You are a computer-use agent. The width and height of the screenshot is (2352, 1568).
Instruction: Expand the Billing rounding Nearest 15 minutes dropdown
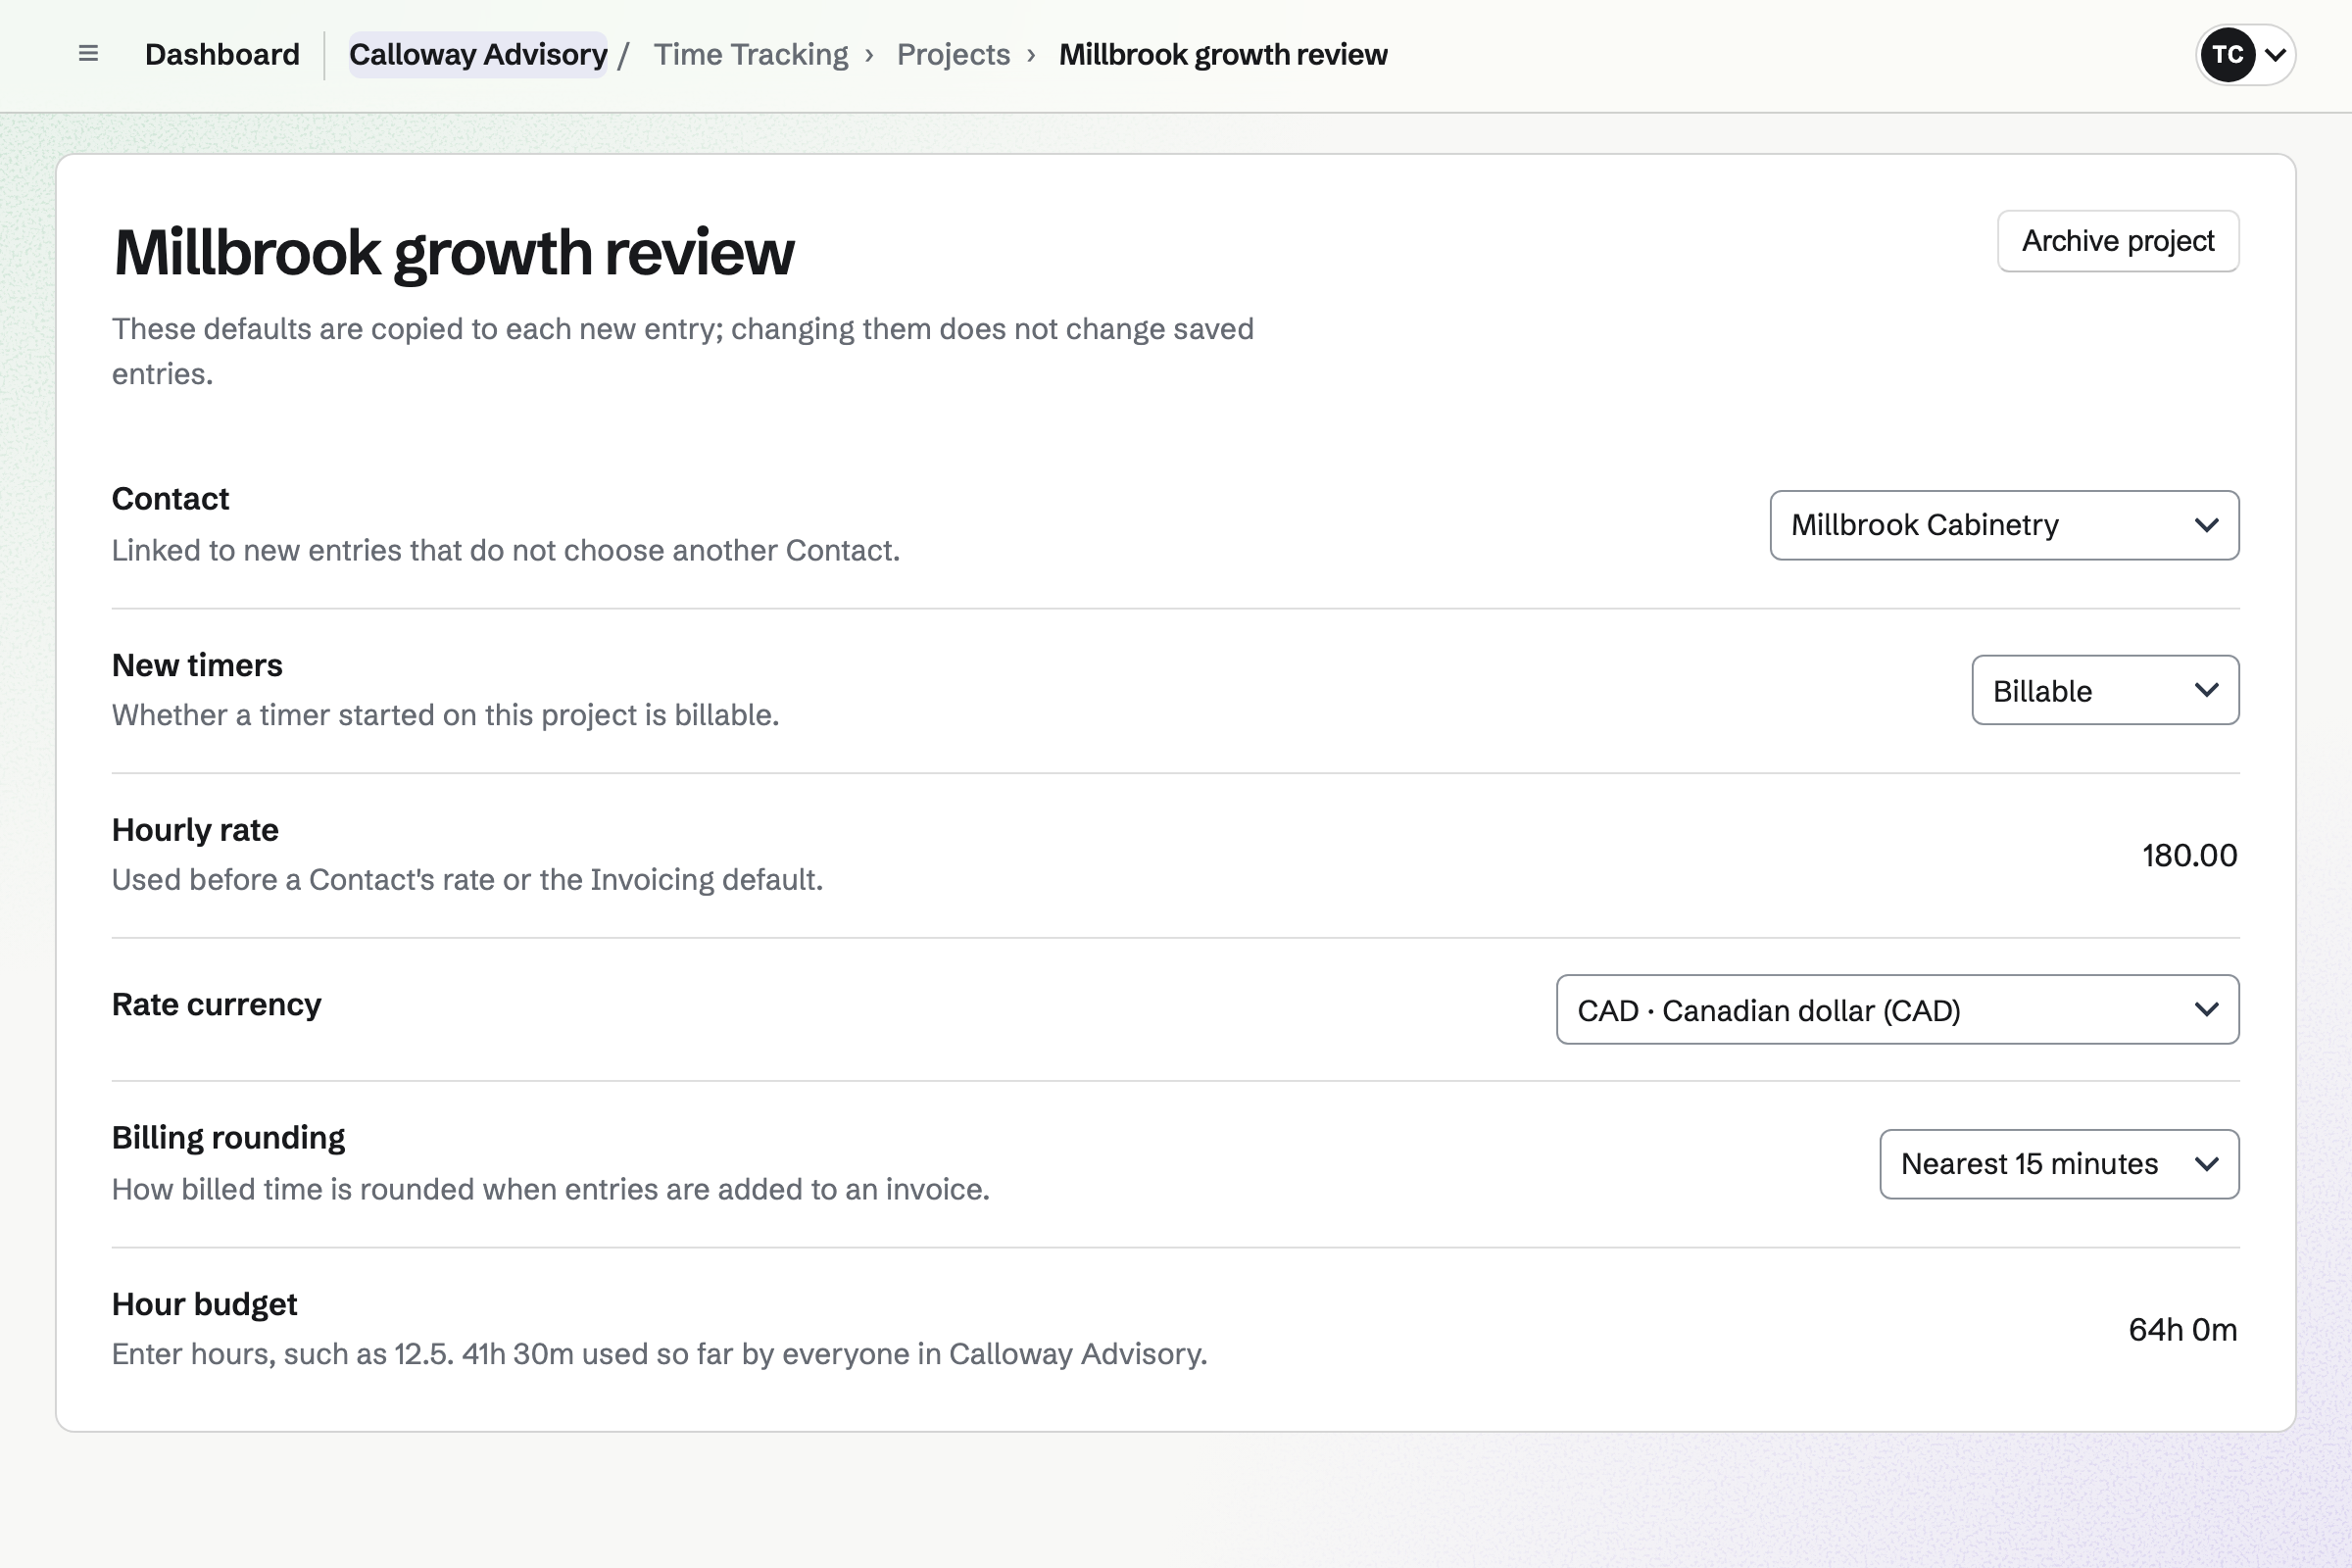(2059, 1164)
